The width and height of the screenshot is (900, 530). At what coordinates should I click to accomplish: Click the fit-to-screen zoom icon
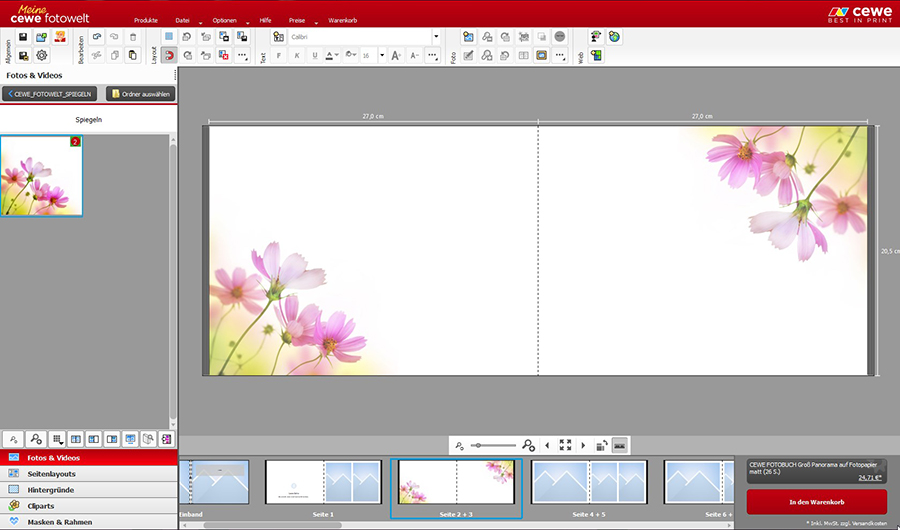tap(565, 445)
